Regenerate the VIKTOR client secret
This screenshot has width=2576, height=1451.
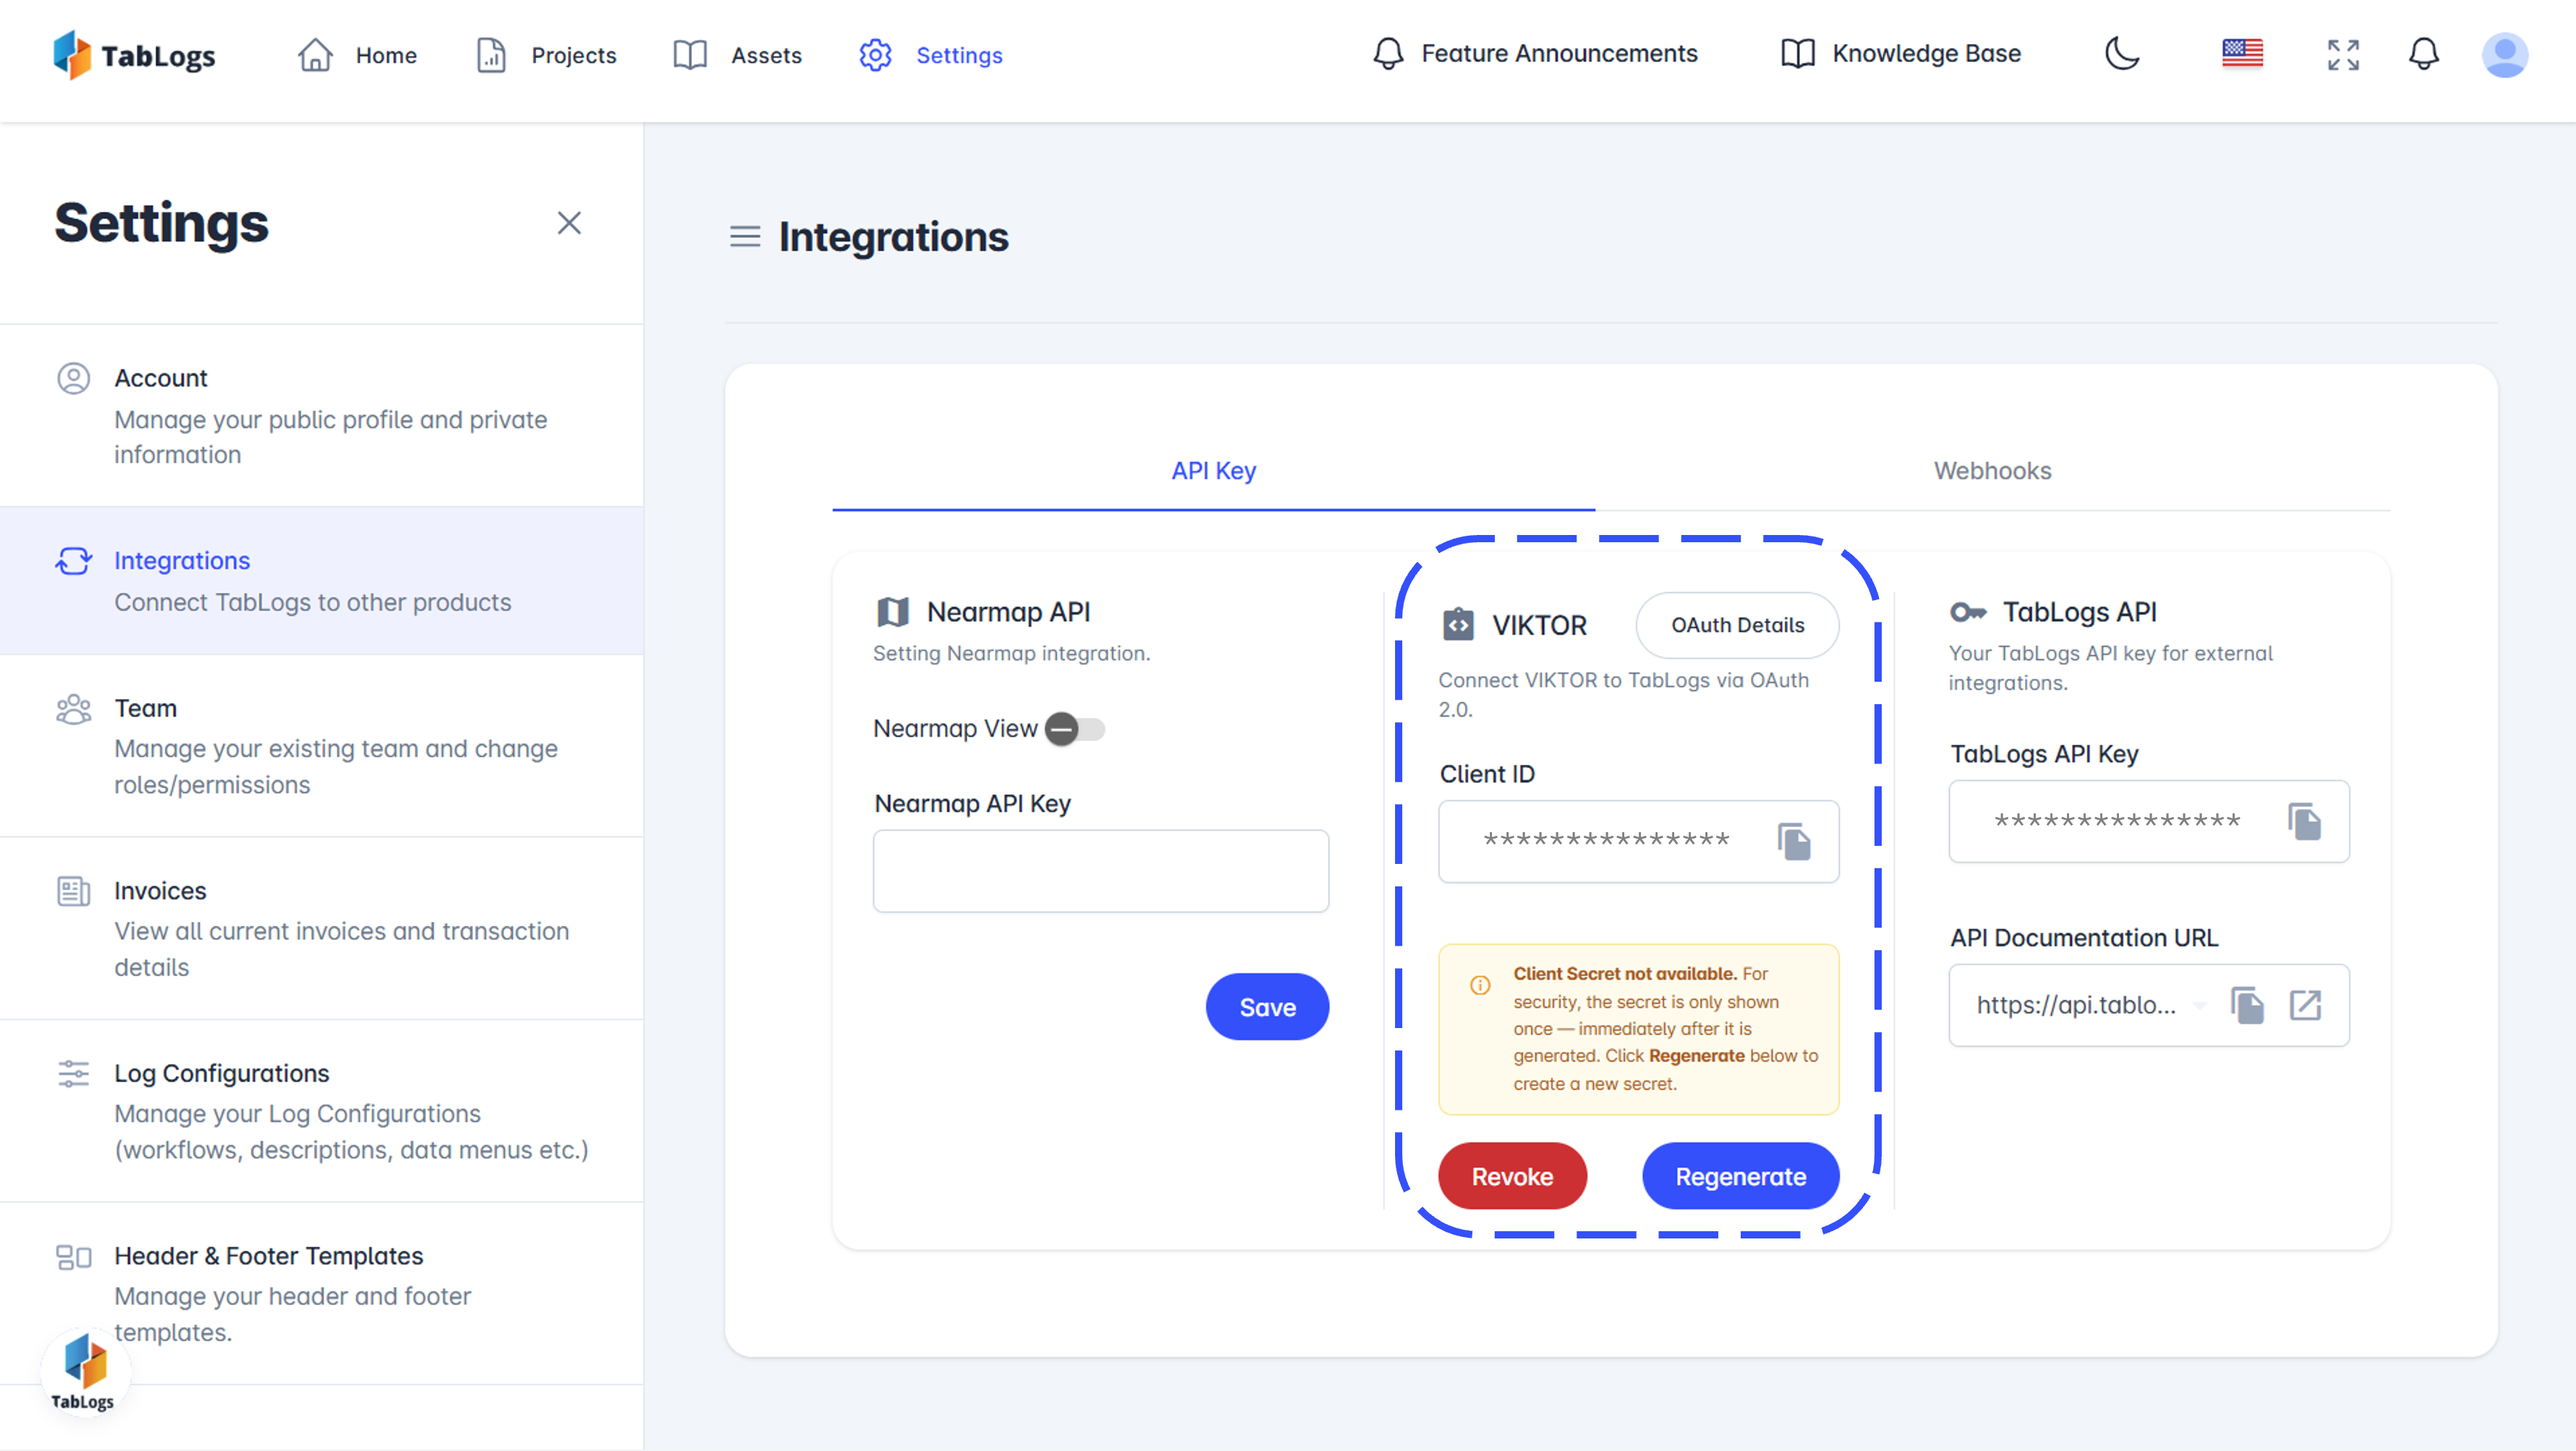1740,1176
